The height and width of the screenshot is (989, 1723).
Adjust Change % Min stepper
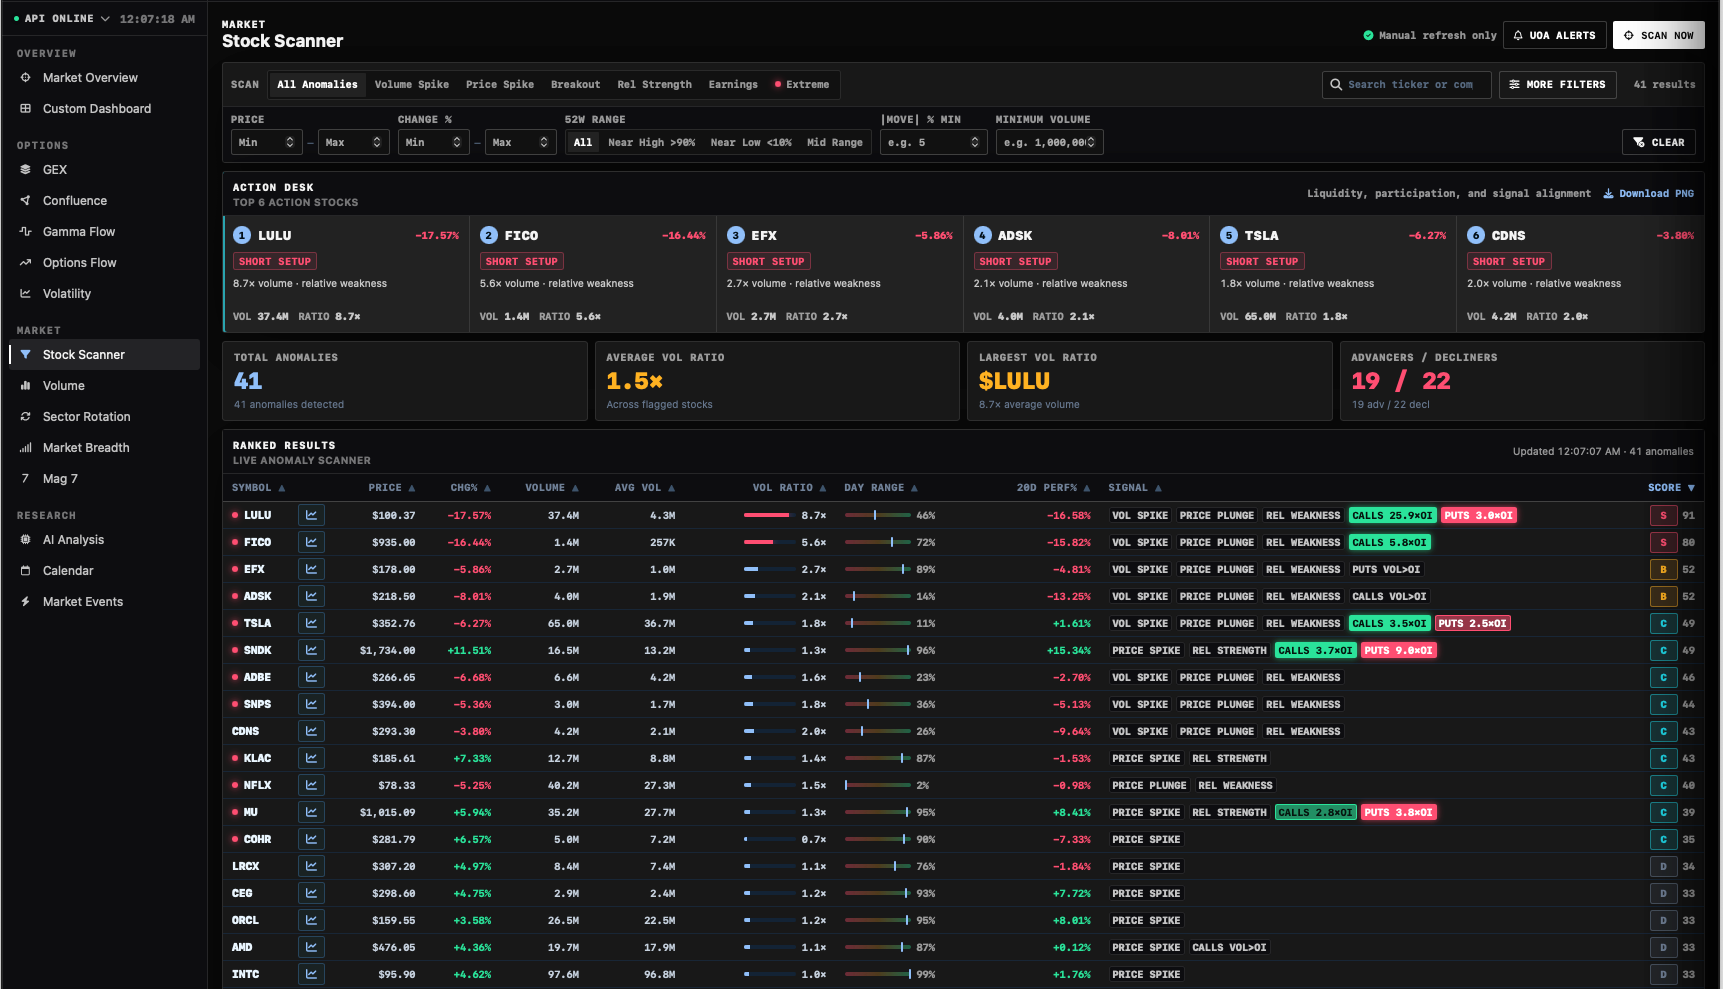coord(457,143)
